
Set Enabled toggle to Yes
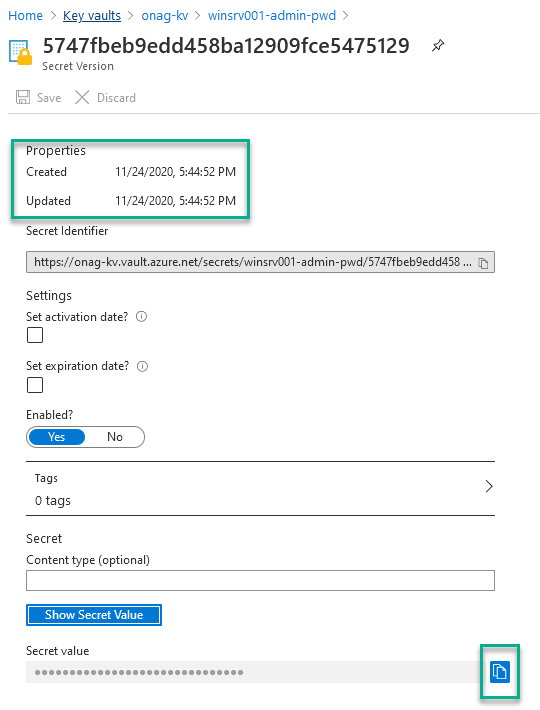pyautogui.click(x=57, y=437)
